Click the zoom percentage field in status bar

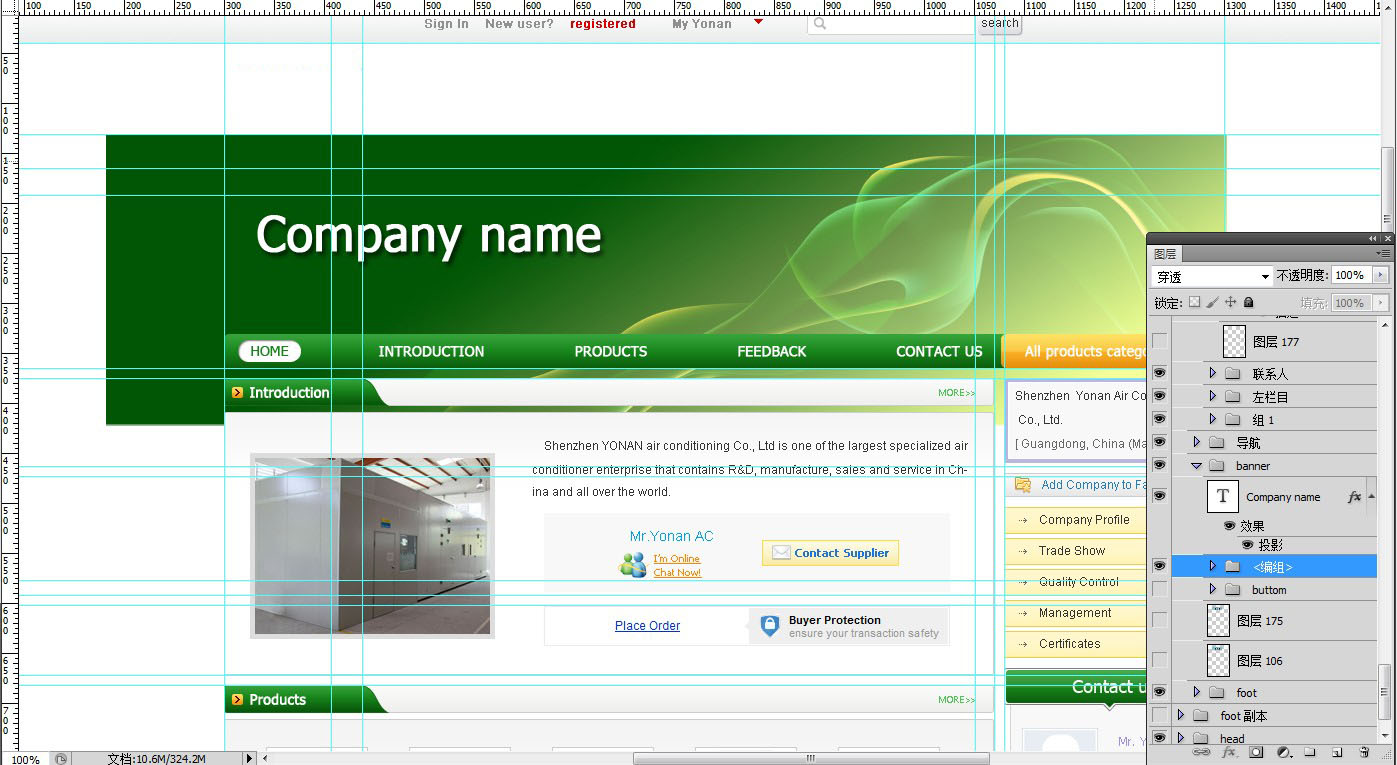coord(25,759)
